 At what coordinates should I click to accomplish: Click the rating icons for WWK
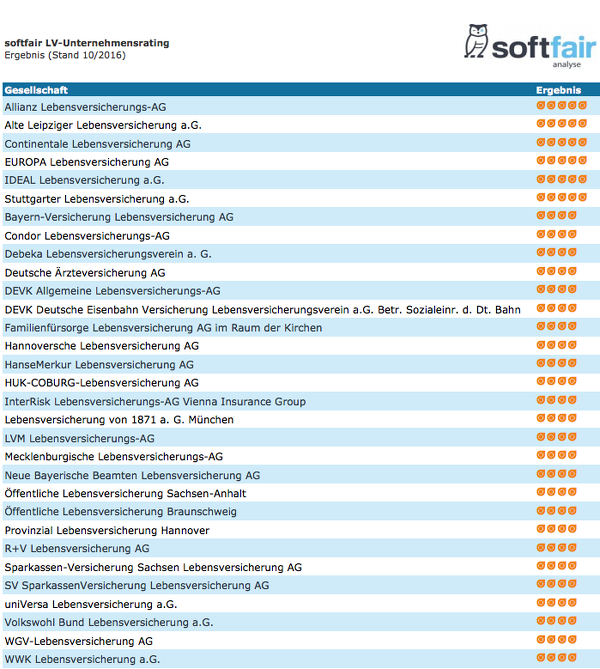click(x=556, y=658)
